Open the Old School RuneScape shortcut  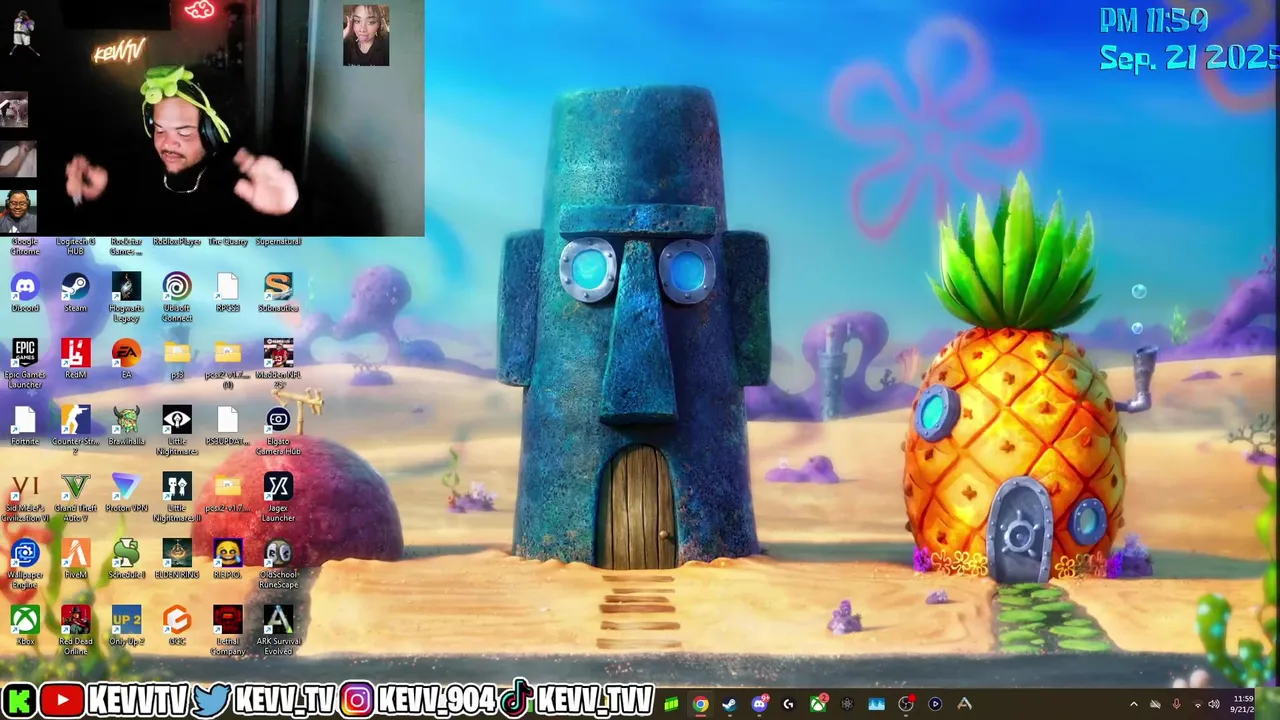click(x=278, y=565)
